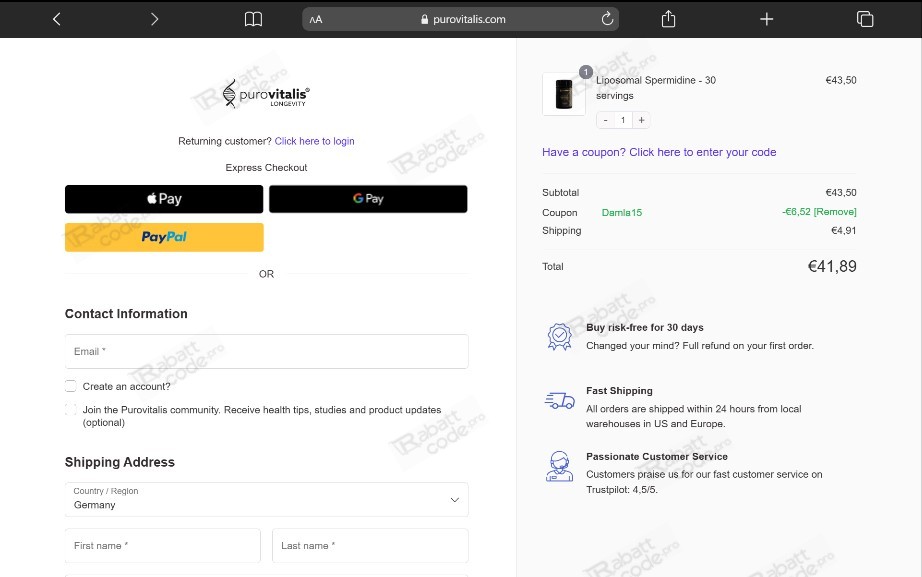Go back with the browser back arrow
Image resolution: width=922 pixels, height=577 pixels.
[56, 19]
